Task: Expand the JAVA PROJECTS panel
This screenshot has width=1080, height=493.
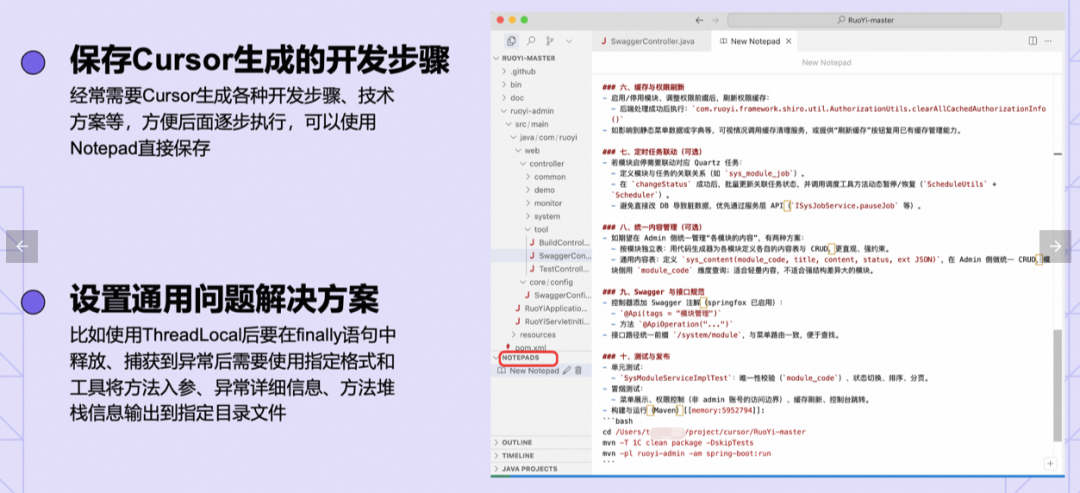Action: tap(529, 469)
